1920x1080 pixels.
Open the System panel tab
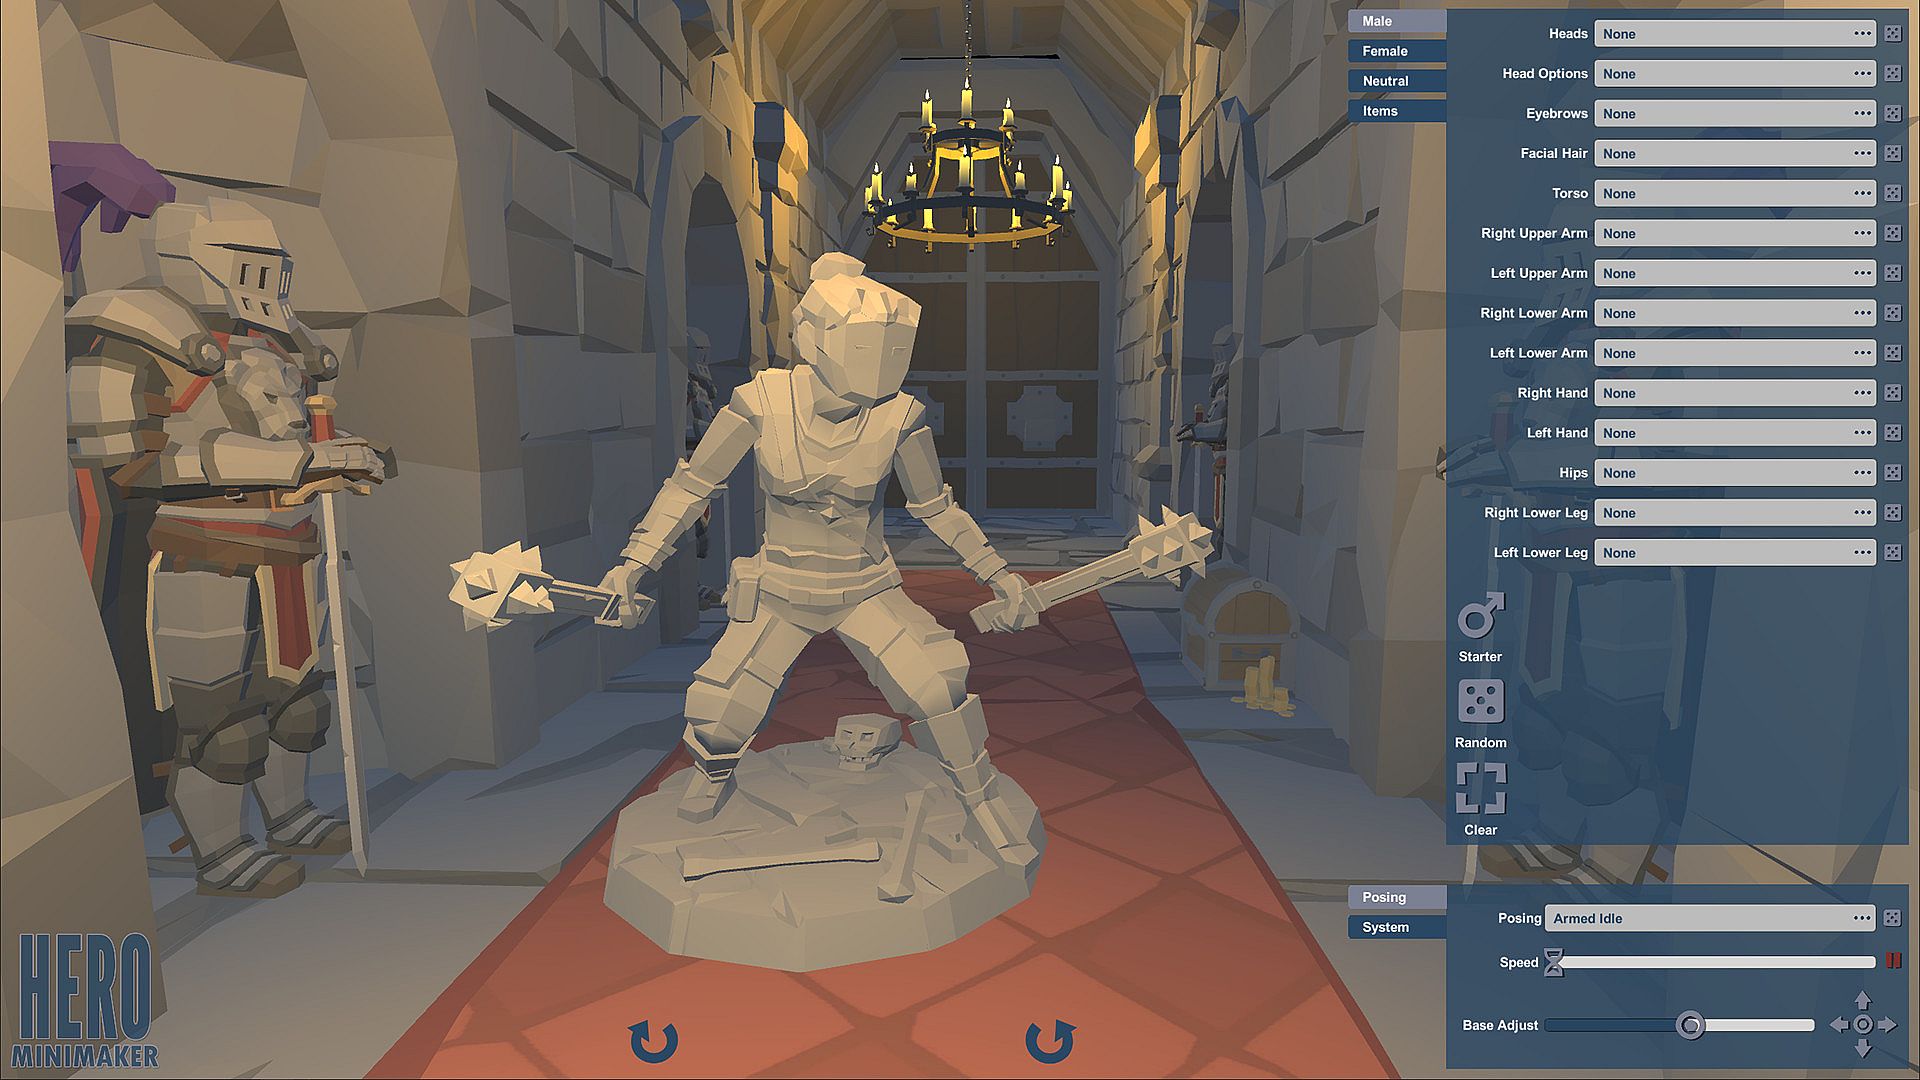1396,927
